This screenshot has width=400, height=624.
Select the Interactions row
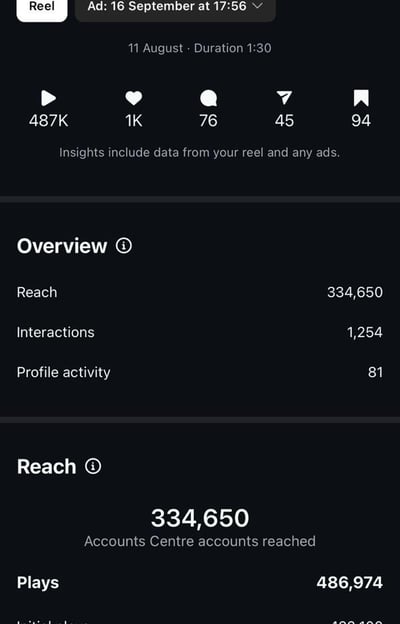(x=200, y=332)
